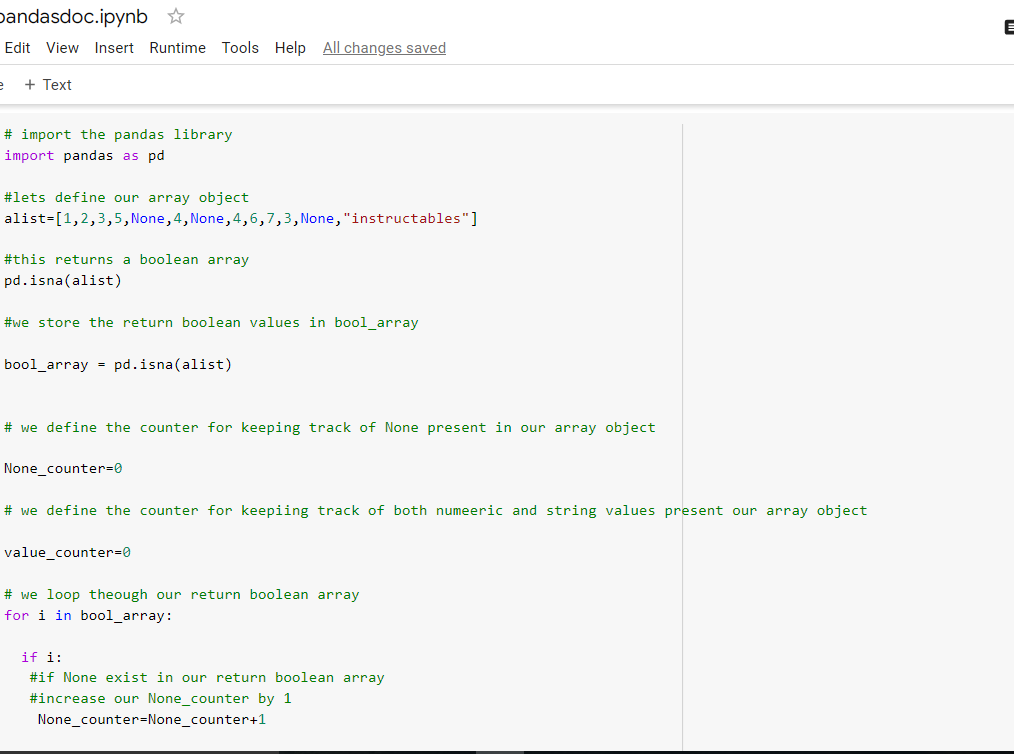This screenshot has width=1014, height=754.
Task: Open the Edit menu
Action: pos(17,48)
